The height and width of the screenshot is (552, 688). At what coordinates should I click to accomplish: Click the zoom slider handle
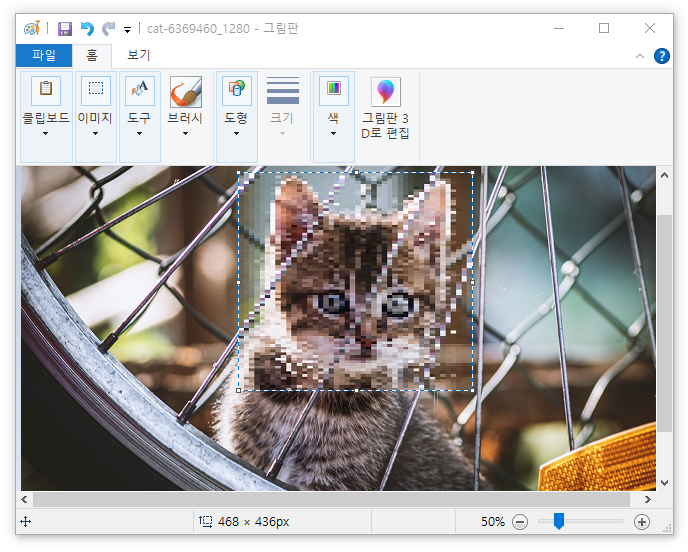(559, 521)
